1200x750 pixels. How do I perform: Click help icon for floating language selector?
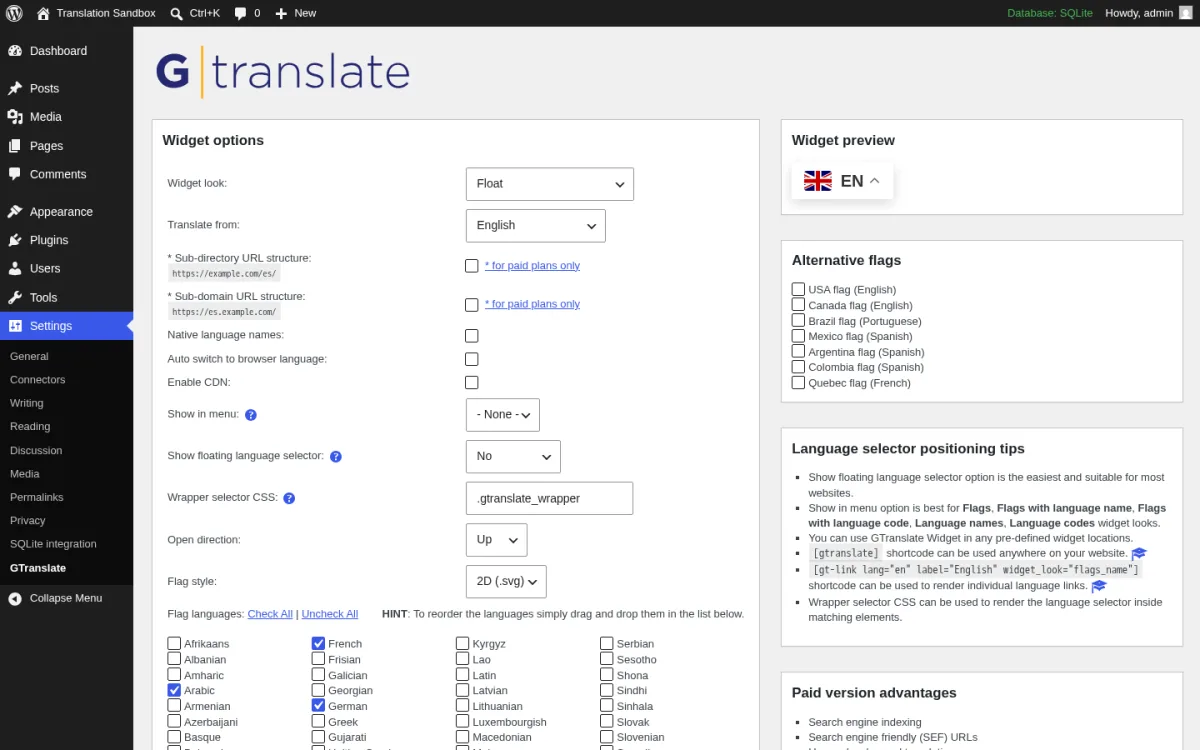click(336, 456)
